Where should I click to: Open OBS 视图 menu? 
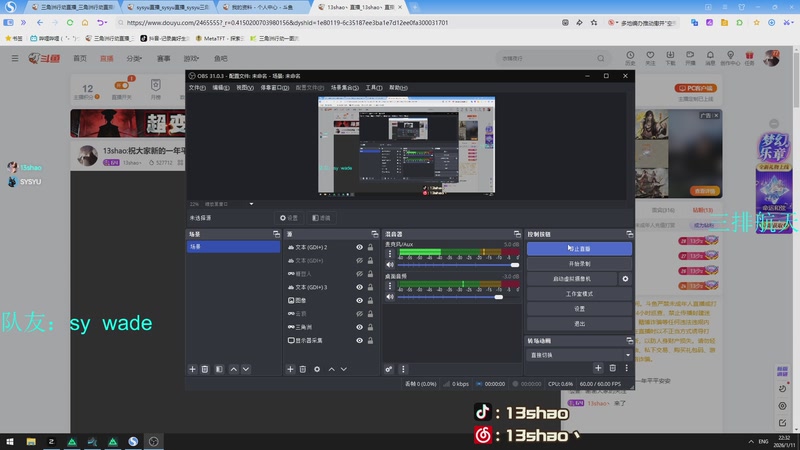pos(244,88)
